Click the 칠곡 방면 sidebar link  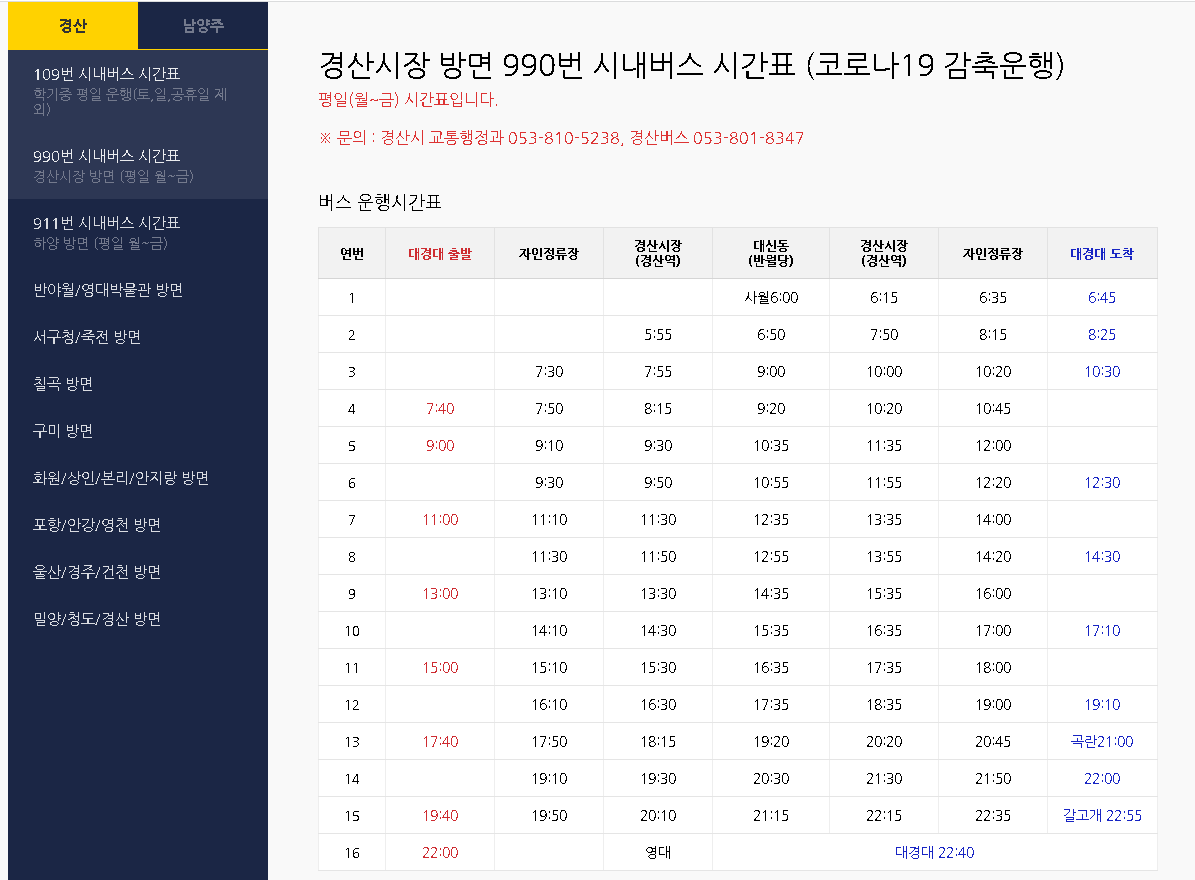(63, 384)
